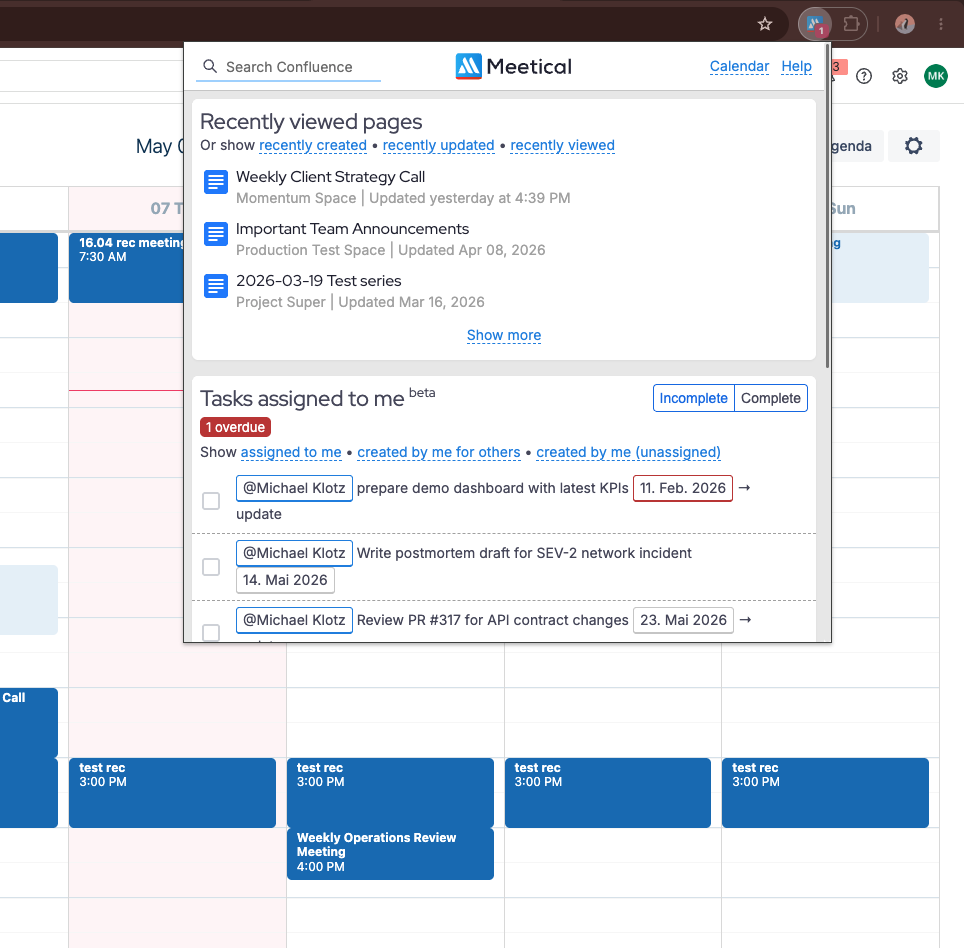Click task text 'Write postmortem draft for SEV-2 network incident'
Screen dimensions: 964x948
pyautogui.click(x=524, y=553)
